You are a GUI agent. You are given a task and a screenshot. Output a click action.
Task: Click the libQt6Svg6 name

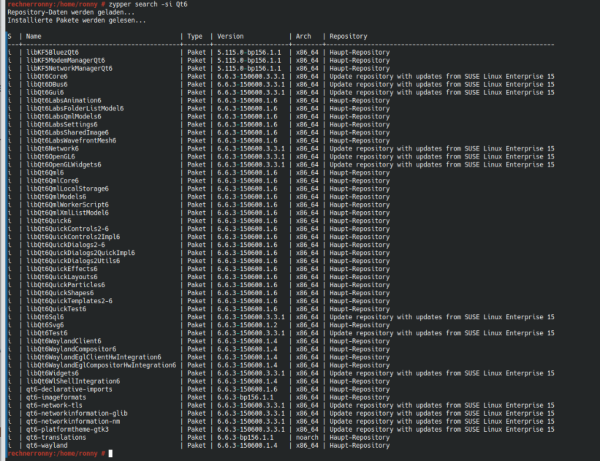[x=45, y=325]
